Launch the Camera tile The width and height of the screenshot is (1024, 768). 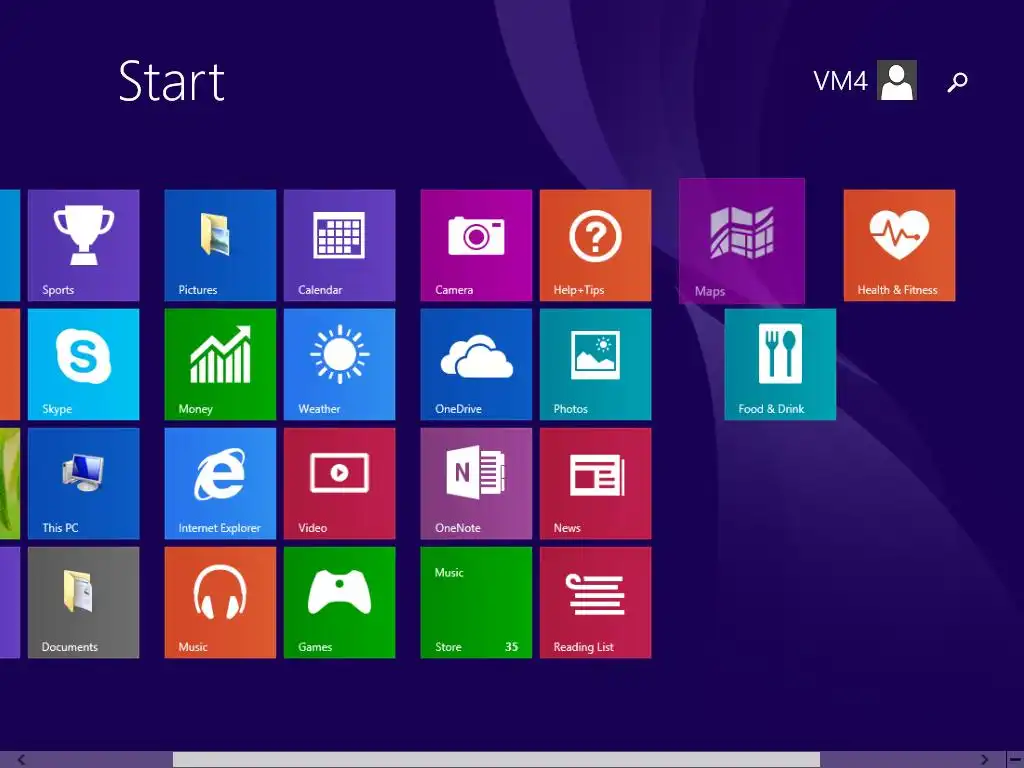(x=476, y=246)
